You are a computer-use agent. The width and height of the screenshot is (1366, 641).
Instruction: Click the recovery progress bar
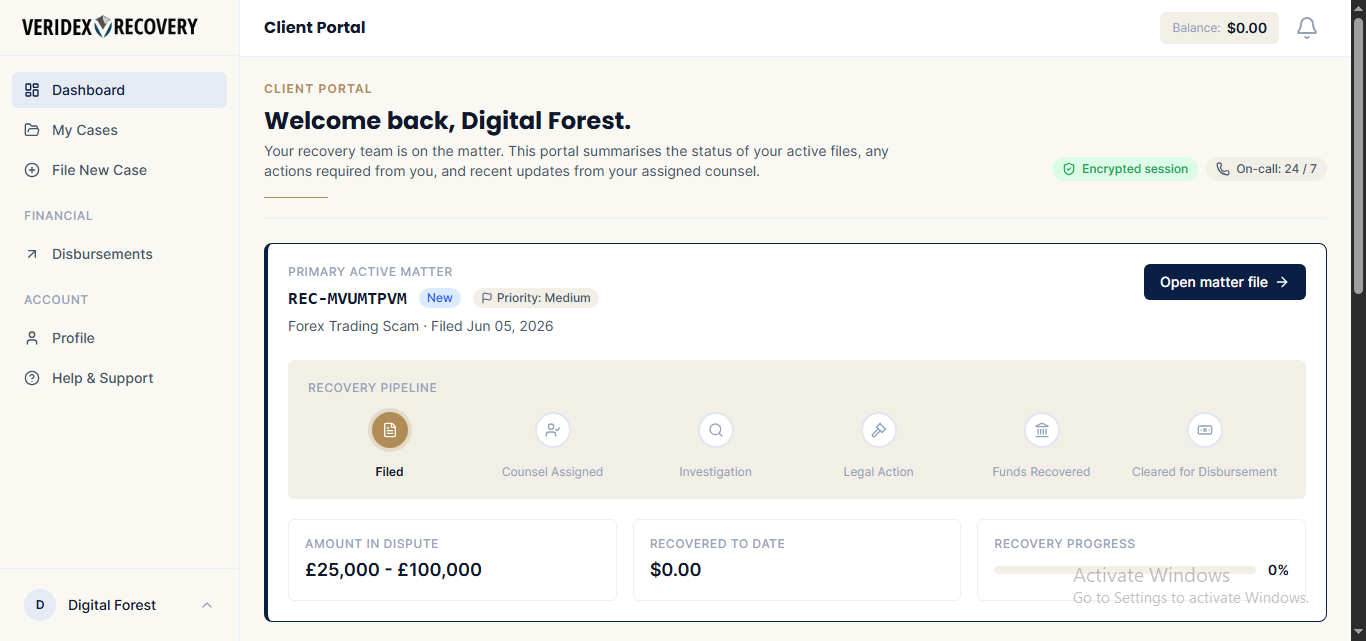click(1125, 570)
